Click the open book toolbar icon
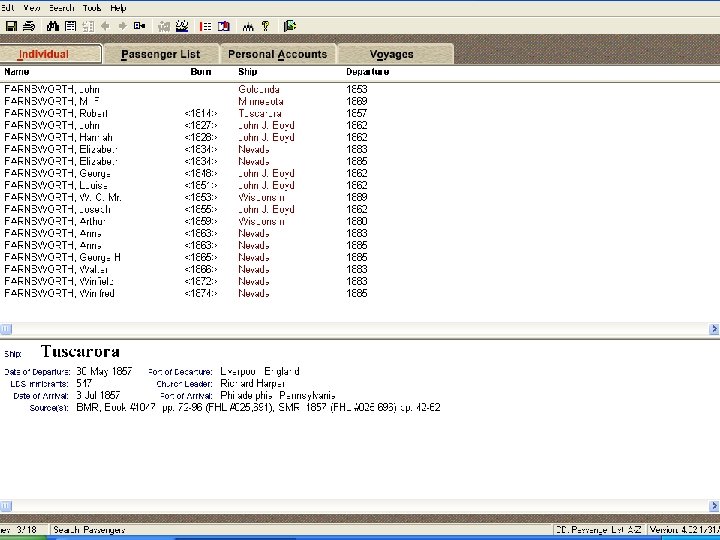 point(223,25)
